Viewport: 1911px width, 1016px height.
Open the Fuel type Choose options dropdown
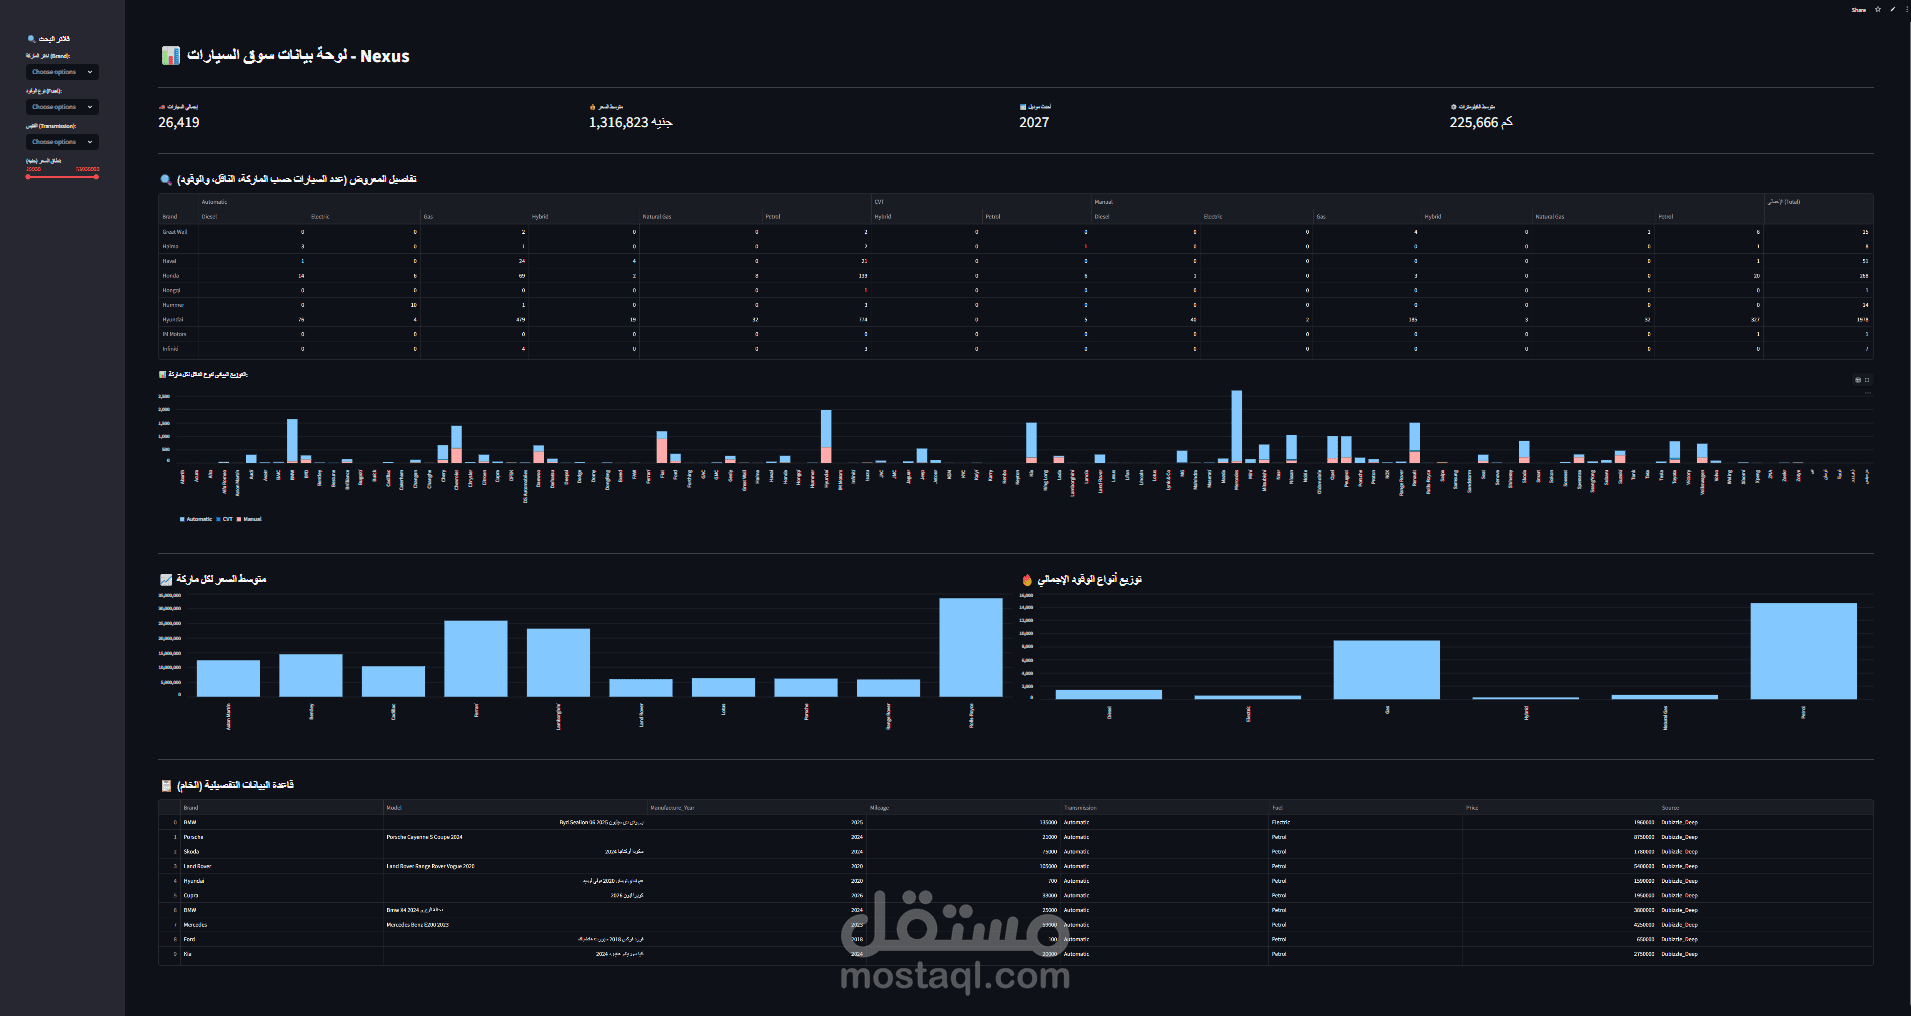62,106
